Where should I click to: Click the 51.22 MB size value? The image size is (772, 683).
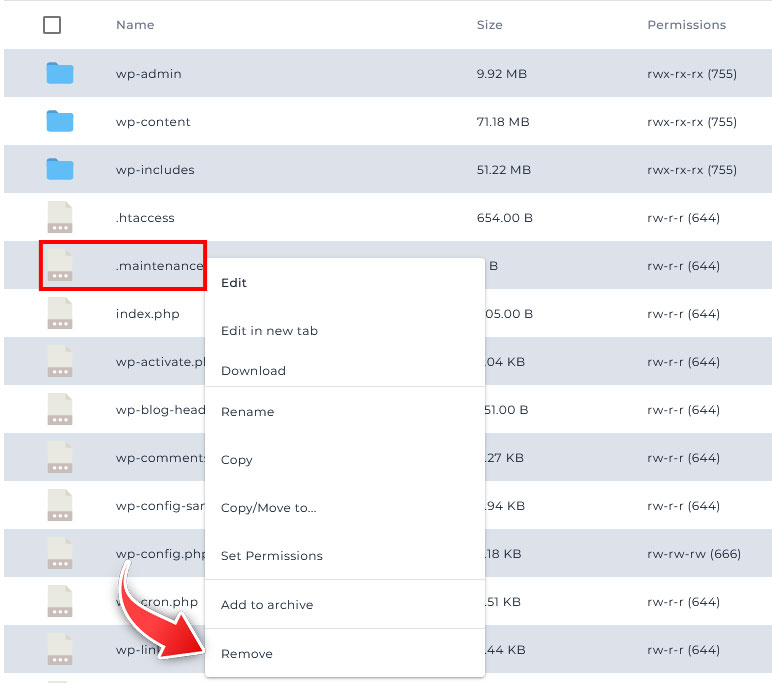(x=504, y=169)
